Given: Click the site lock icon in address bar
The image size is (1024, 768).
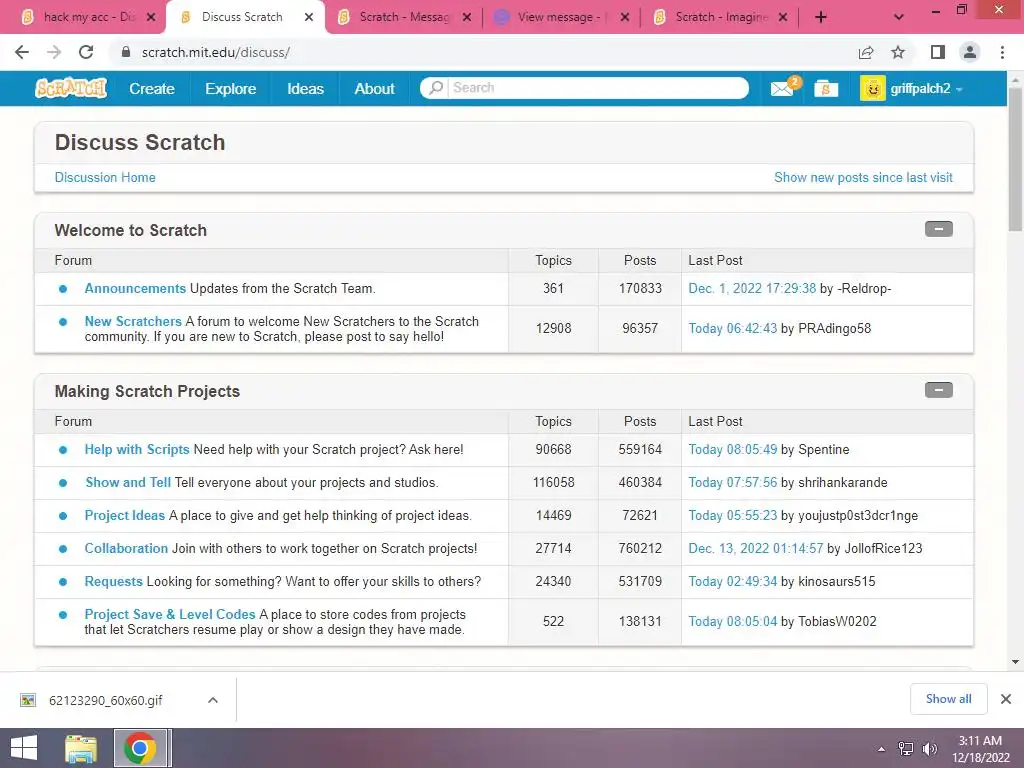Looking at the screenshot, I should pyautogui.click(x=126, y=52).
